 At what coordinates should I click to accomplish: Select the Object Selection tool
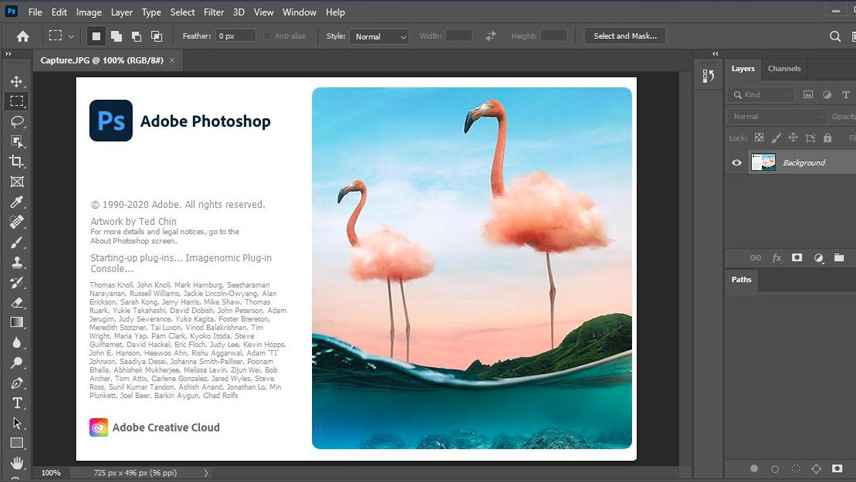click(x=16, y=141)
